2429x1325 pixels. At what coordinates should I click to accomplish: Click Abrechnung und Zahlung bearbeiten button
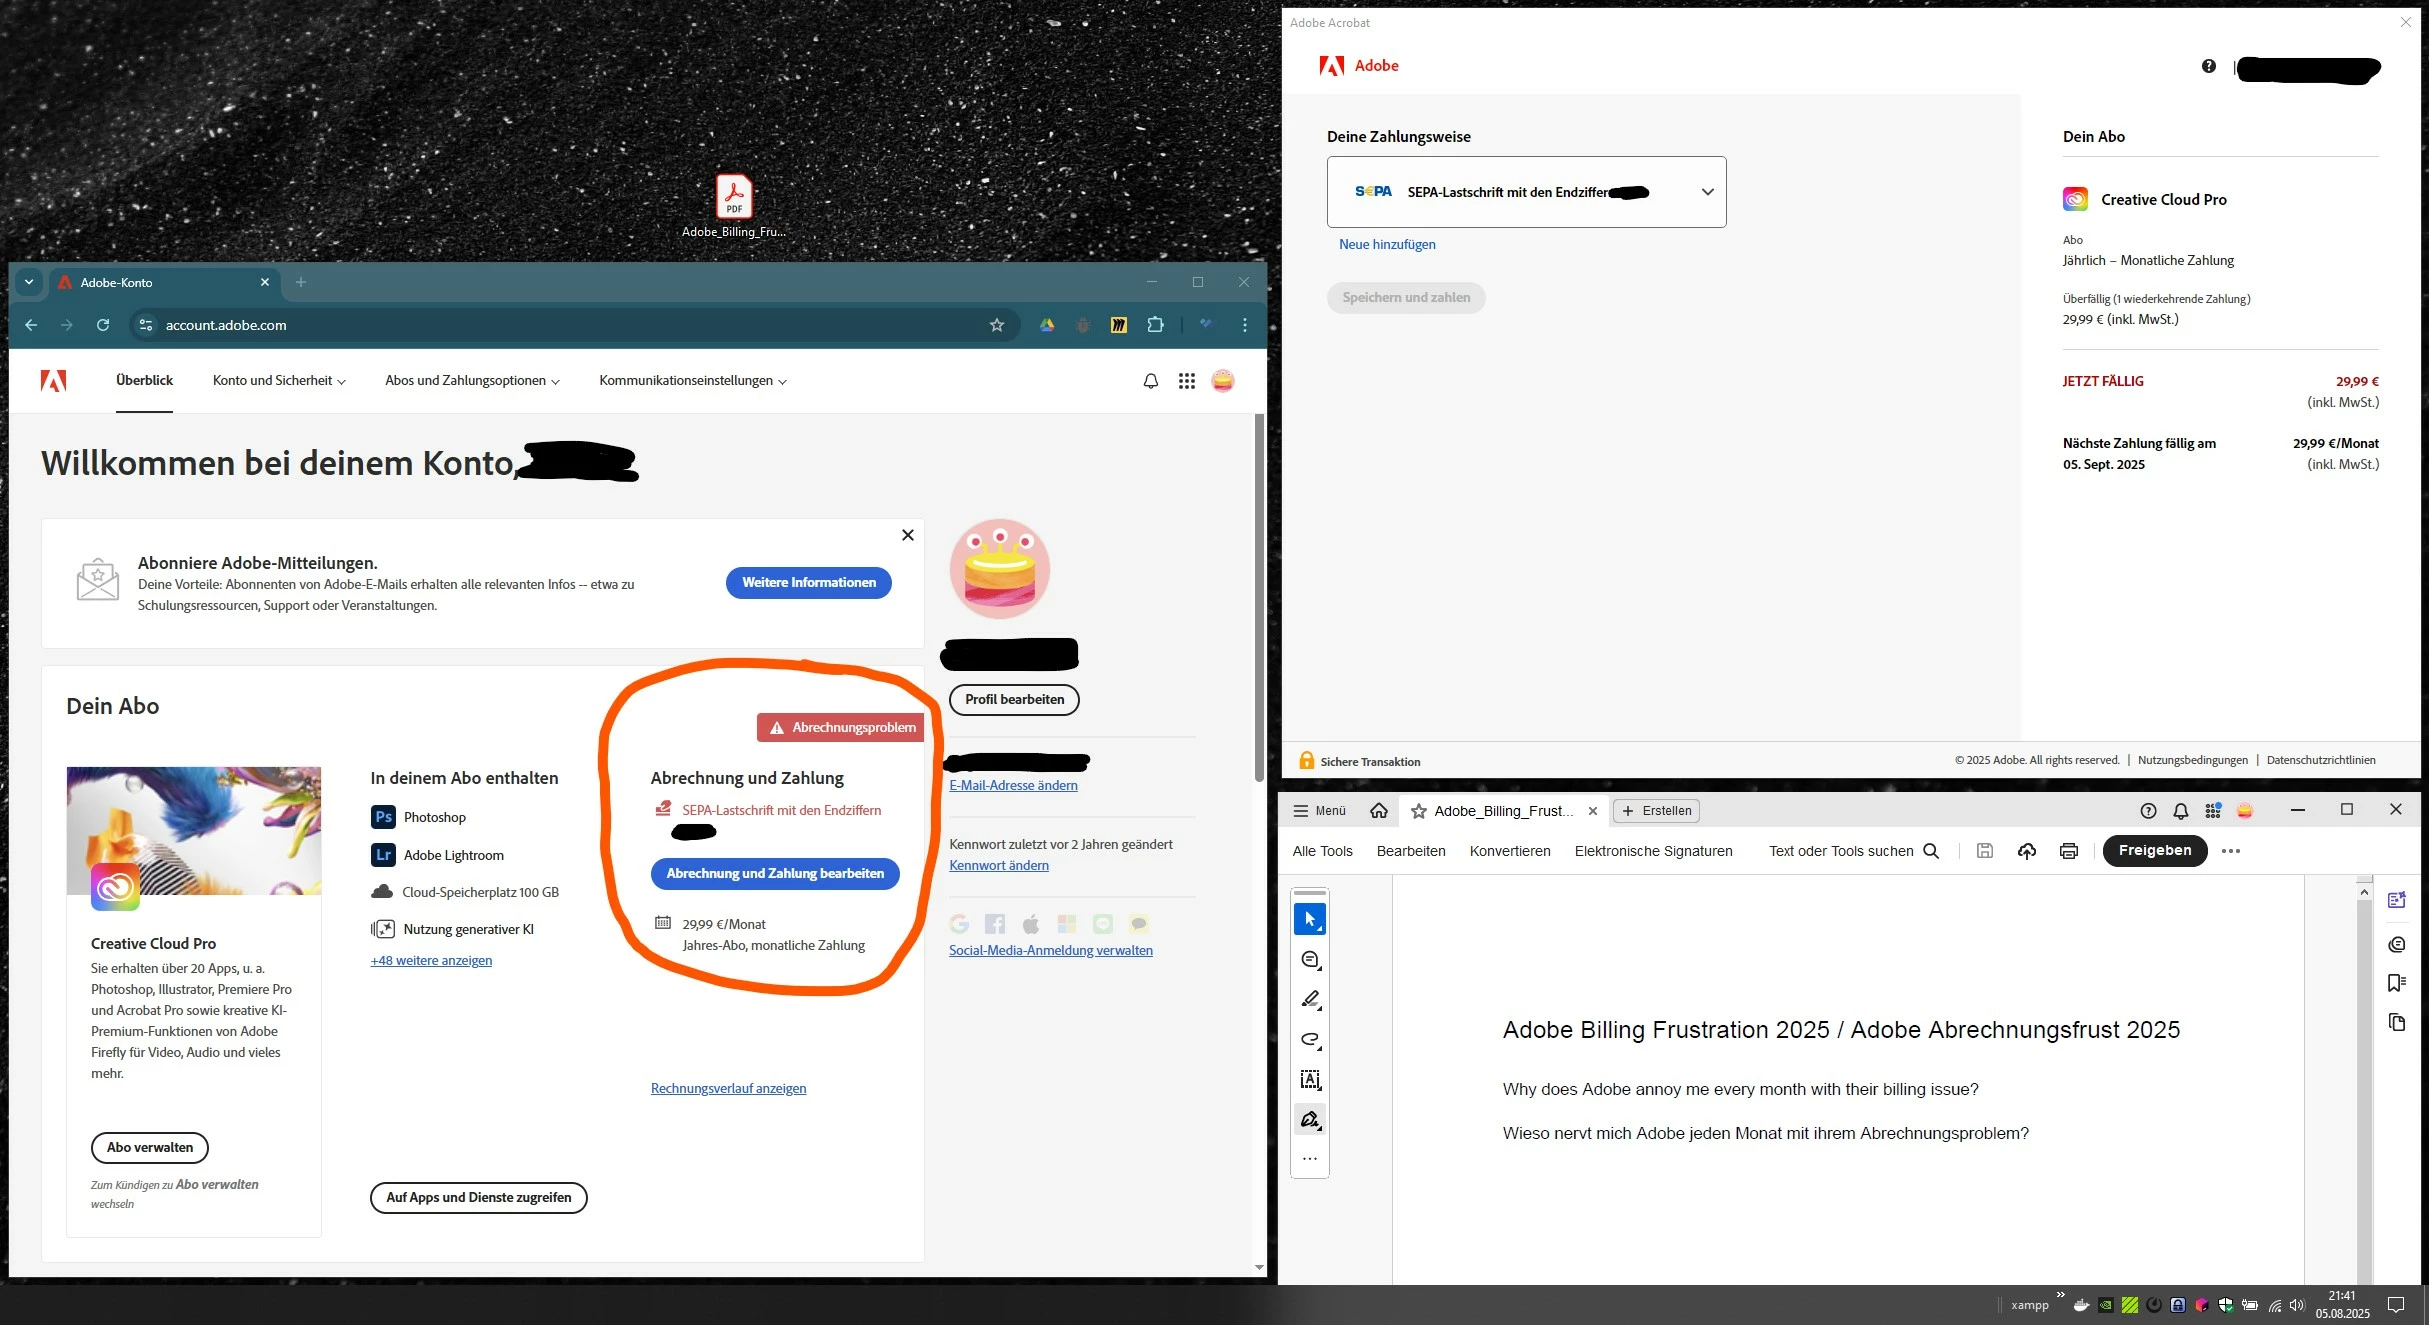point(775,874)
